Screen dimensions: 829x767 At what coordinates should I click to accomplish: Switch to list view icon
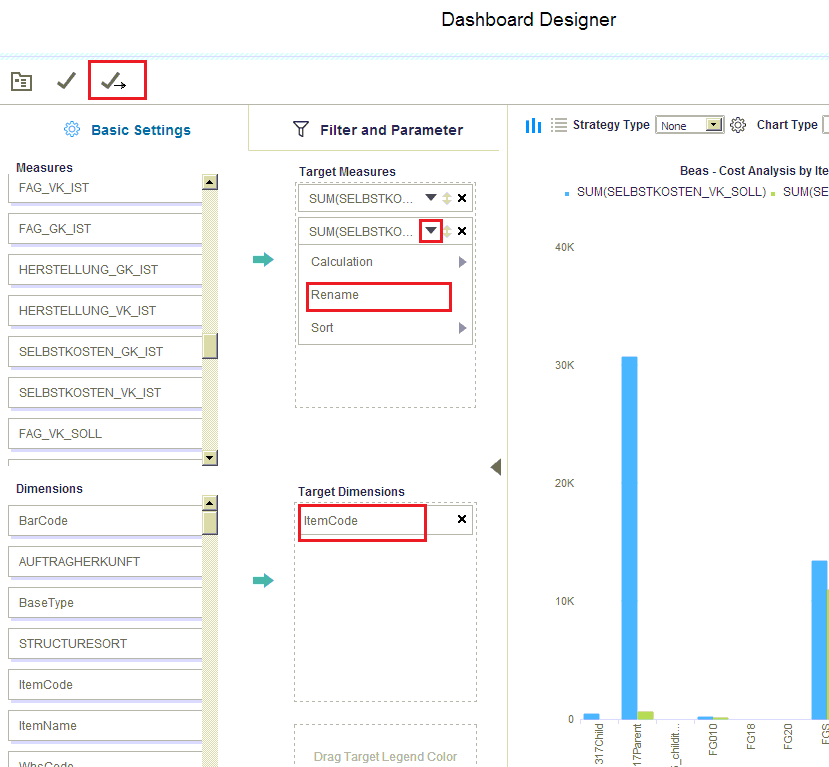pyautogui.click(x=559, y=125)
